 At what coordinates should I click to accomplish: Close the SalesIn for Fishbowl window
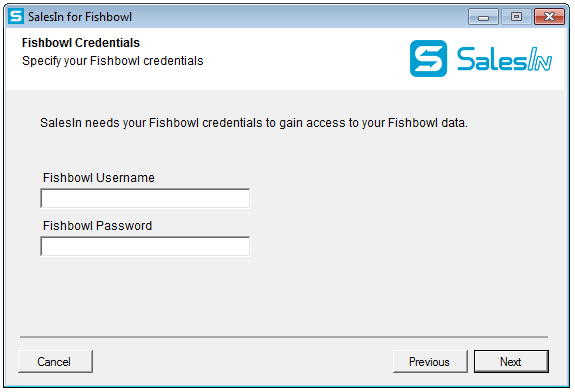point(549,17)
